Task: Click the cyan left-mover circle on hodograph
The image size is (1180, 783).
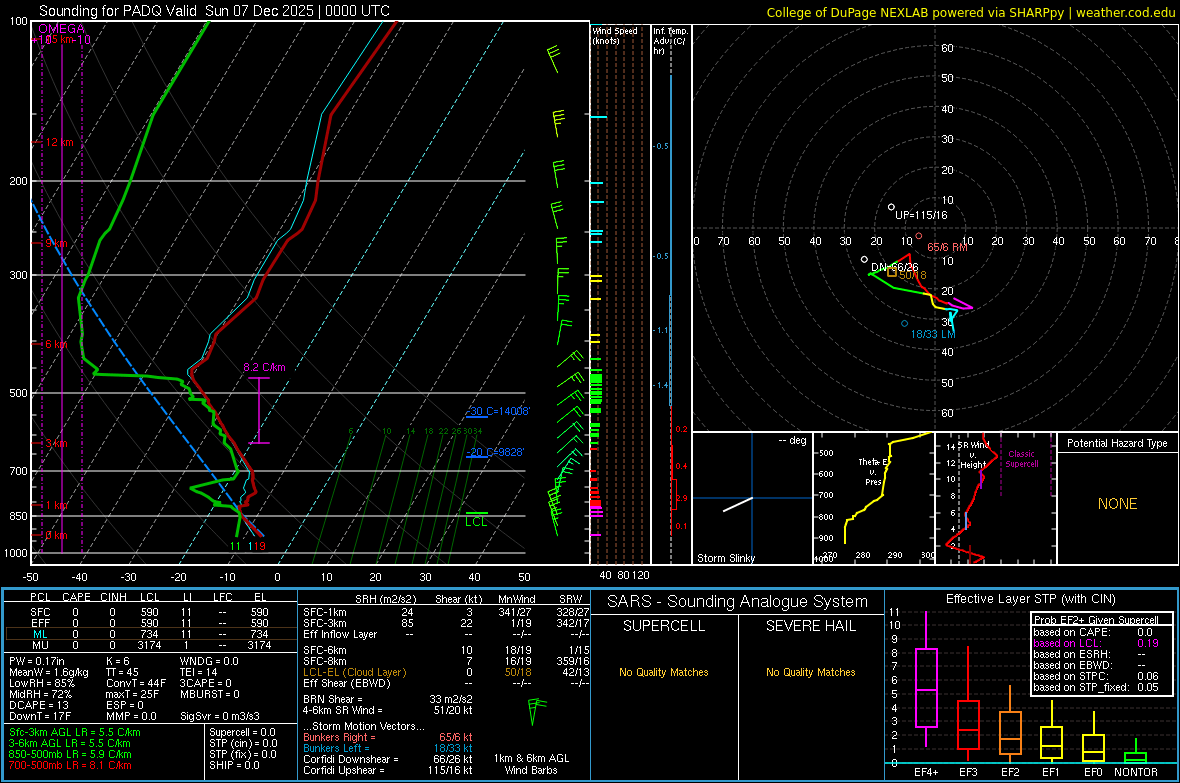Action: click(x=905, y=324)
